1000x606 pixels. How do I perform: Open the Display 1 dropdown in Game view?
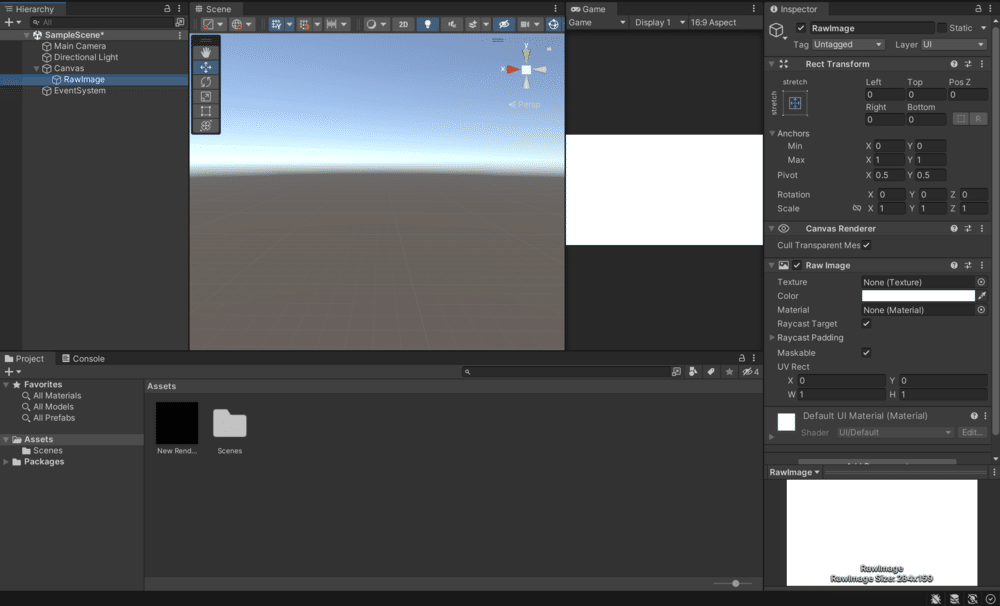[x=660, y=21]
